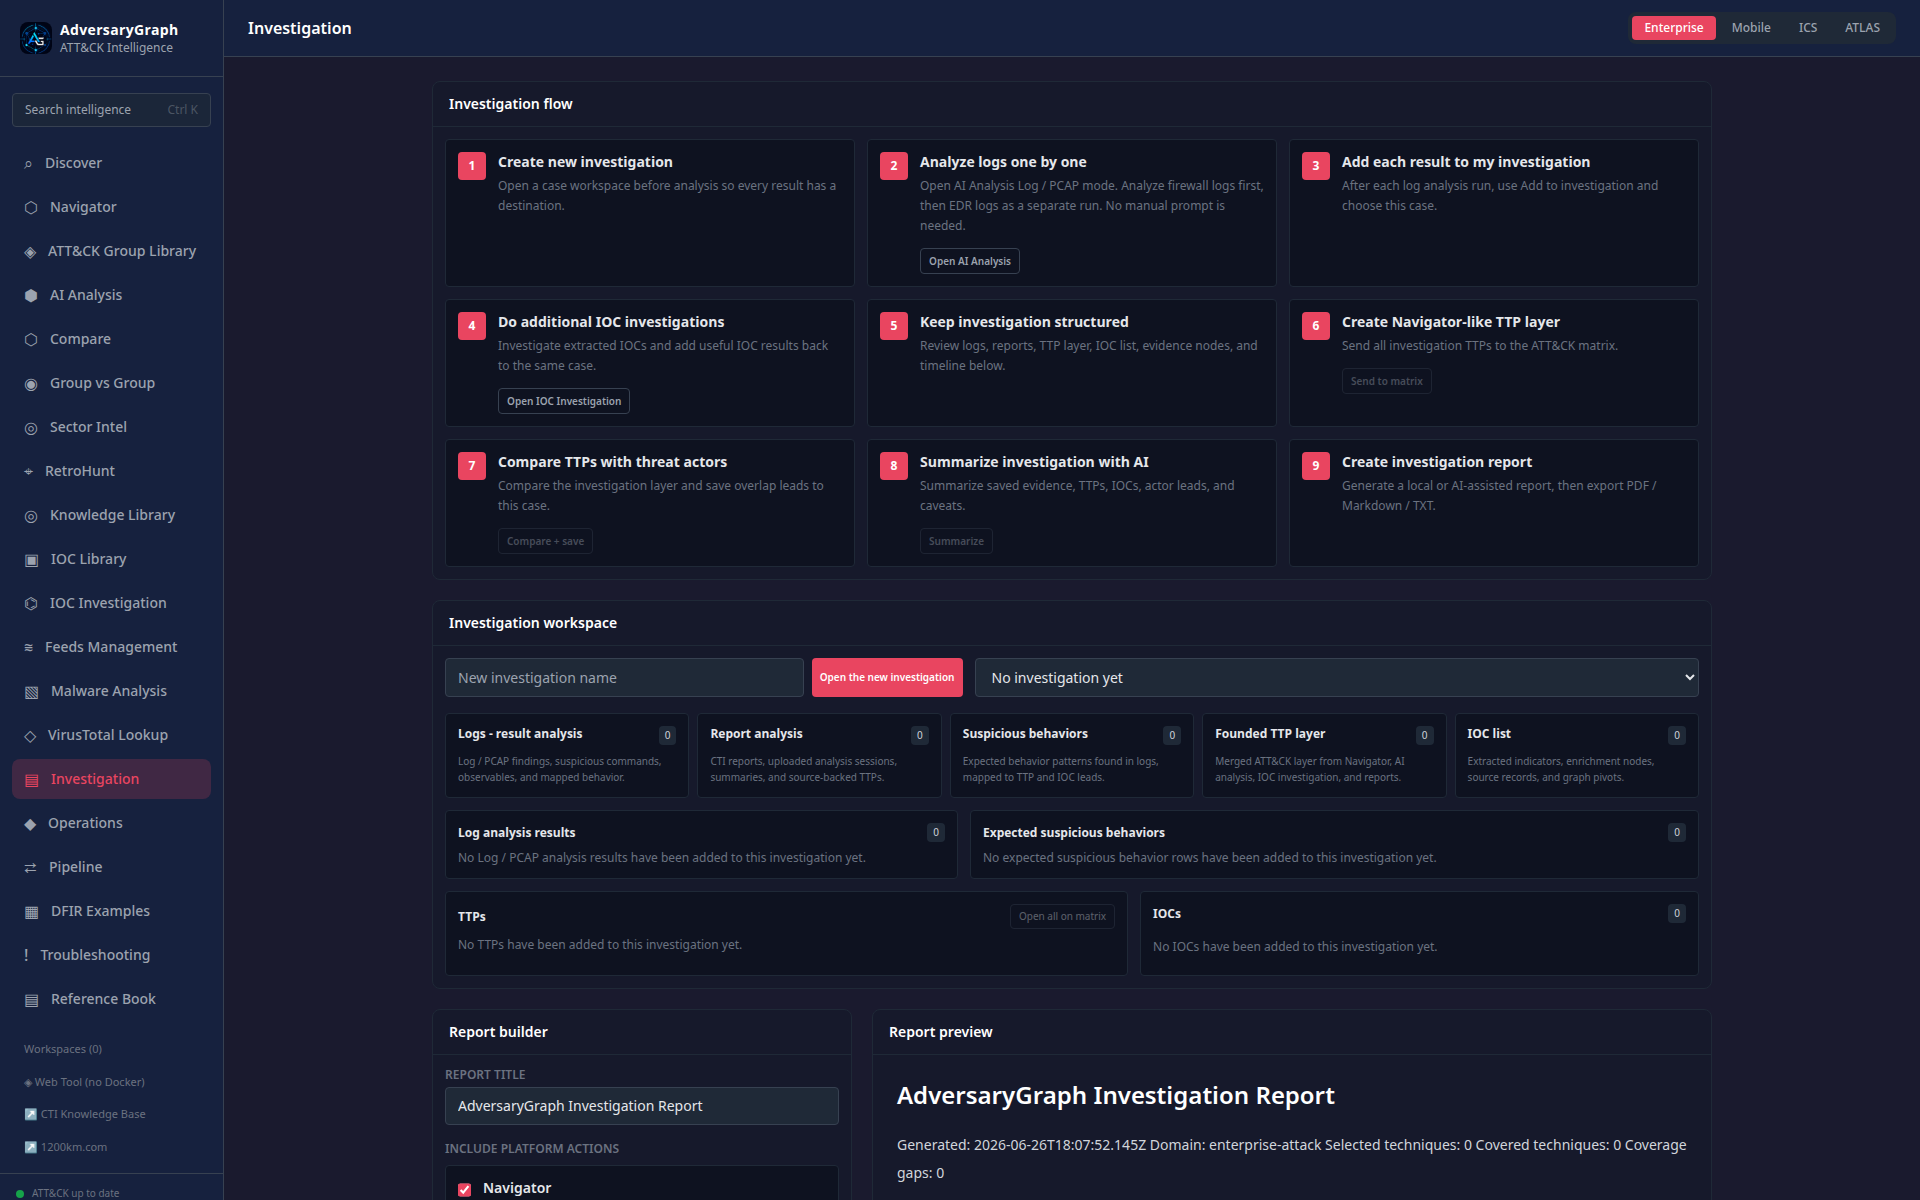The width and height of the screenshot is (1920, 1200).
Task: Open the 1200km.com link
Action: coord(66,1147)
